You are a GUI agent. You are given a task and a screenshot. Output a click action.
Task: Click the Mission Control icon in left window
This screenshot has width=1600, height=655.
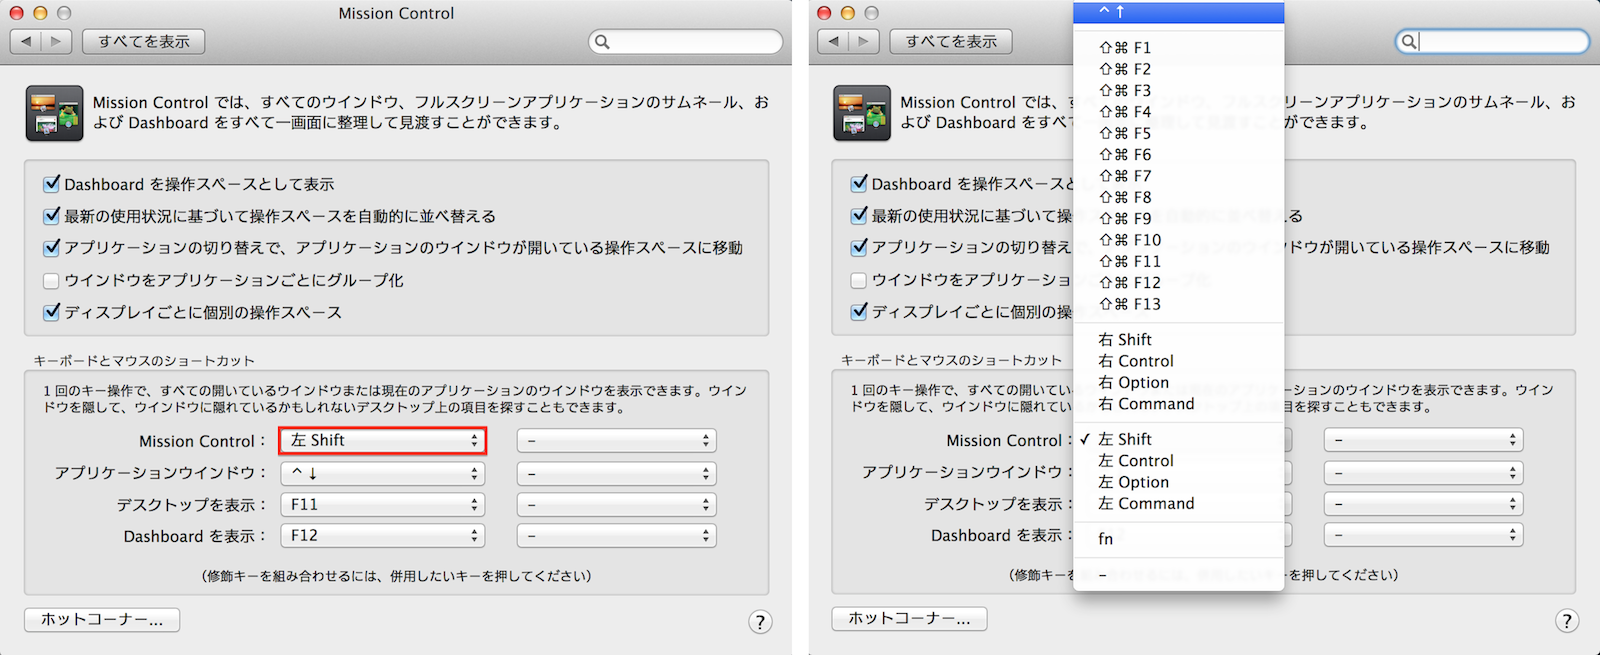[x=54, y=113]
